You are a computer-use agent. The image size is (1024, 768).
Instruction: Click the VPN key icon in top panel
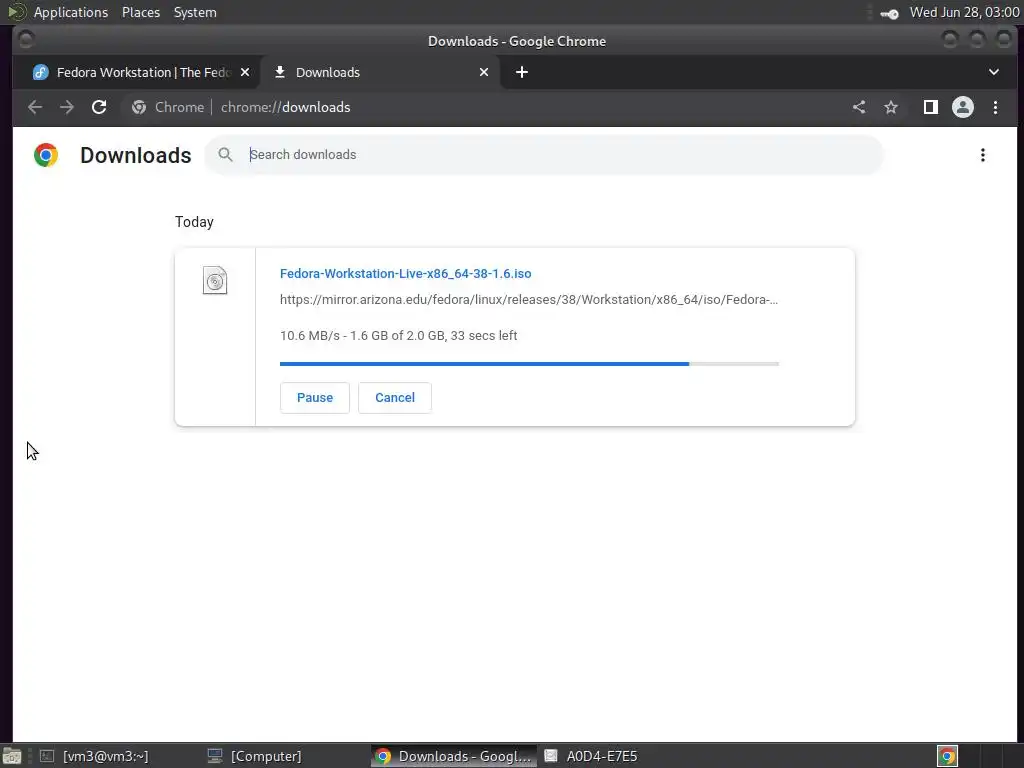(x=889, y=13)
